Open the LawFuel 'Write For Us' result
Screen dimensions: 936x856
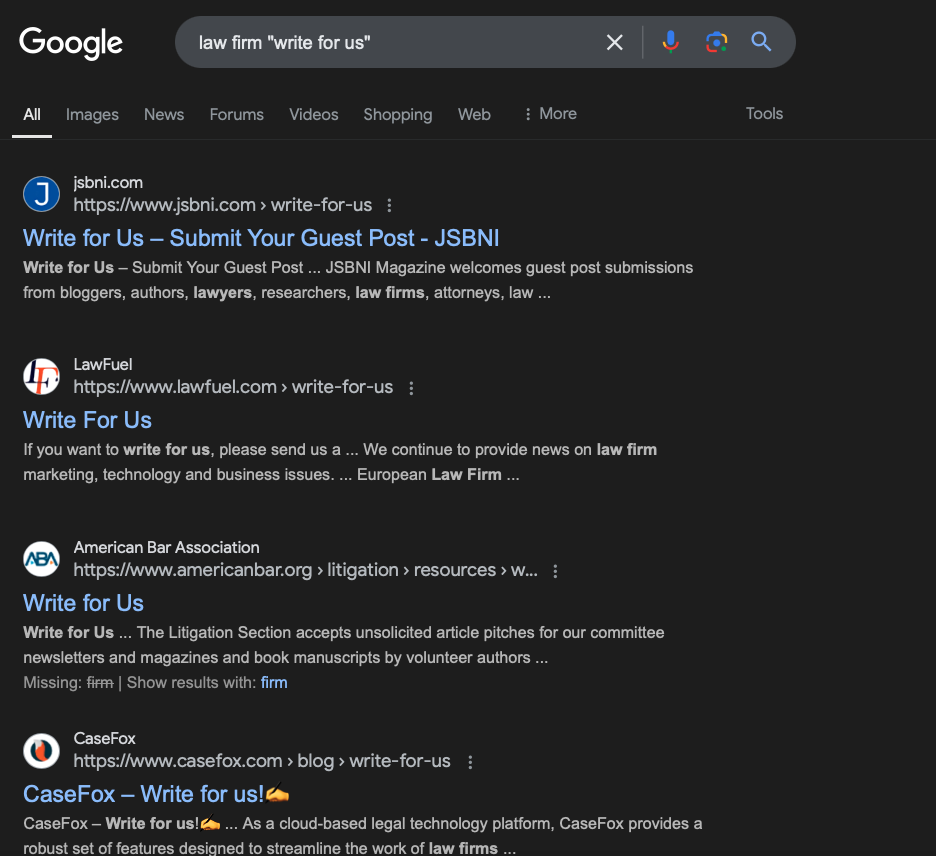(x=87, y=420)
